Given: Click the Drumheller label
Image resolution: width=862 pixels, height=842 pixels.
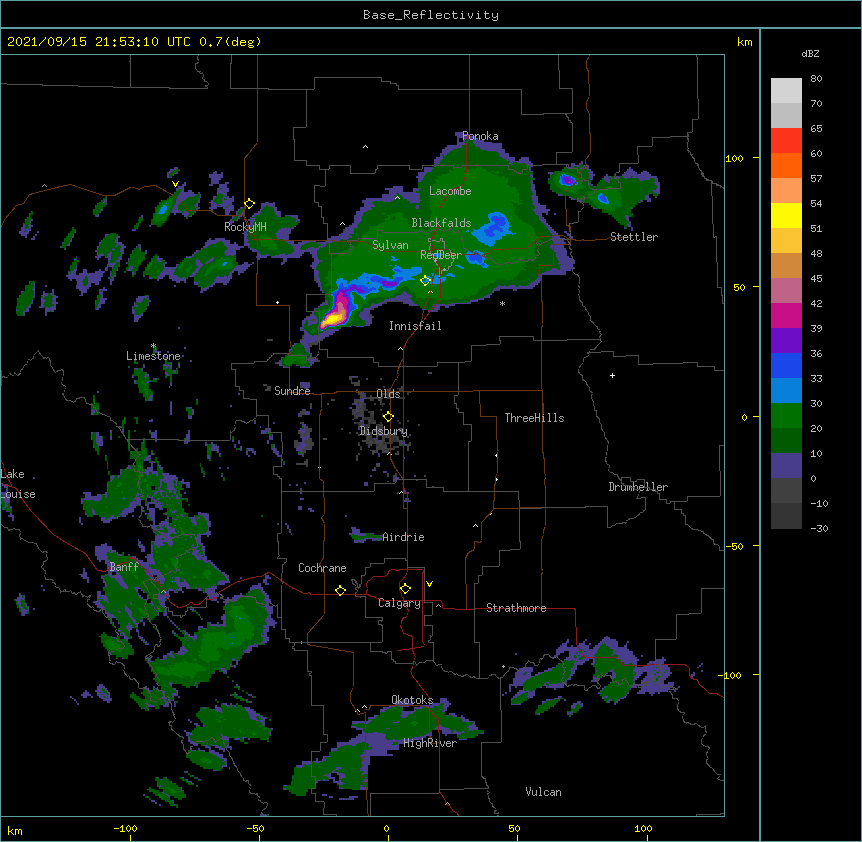Looking at the screenshot, I should coord(638,487).
